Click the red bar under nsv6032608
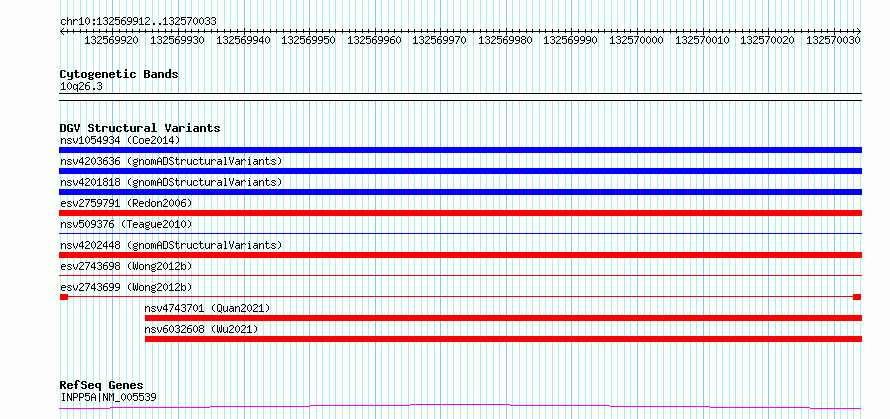Screen dimensions: 890x419 click(503, 339)
